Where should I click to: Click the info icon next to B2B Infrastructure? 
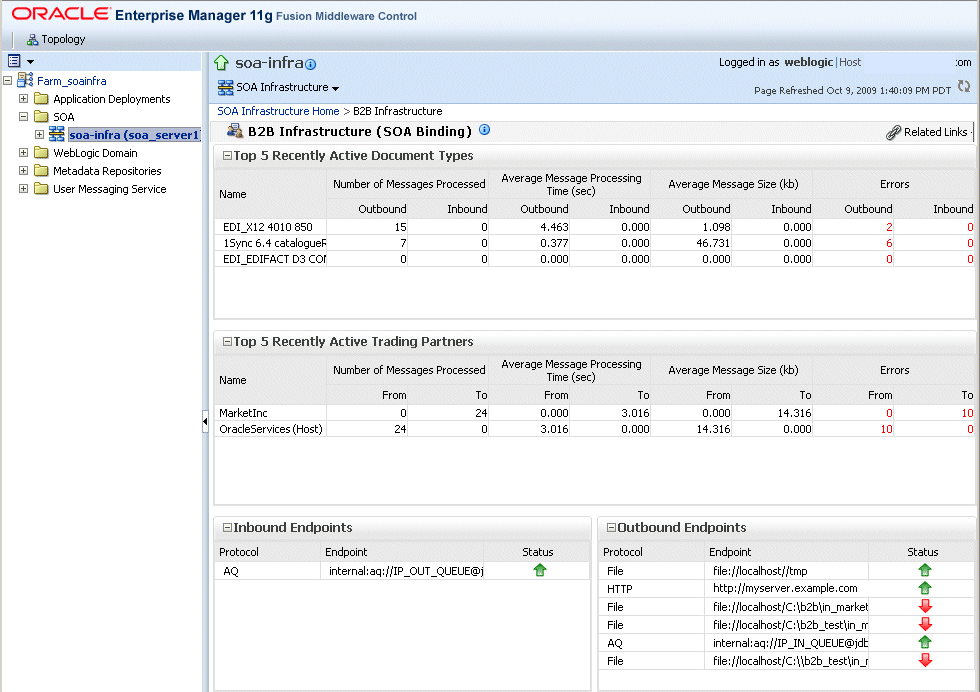pos(484,130)
